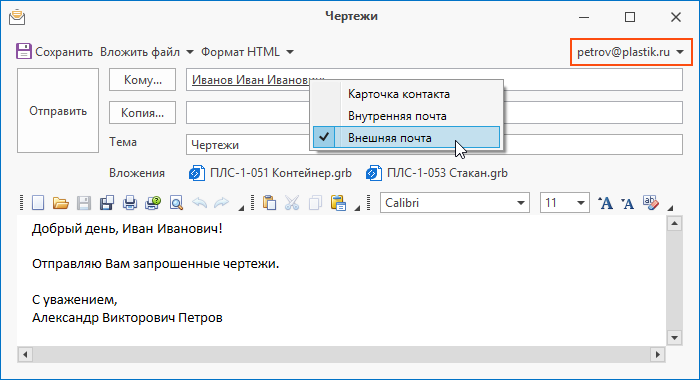Click the Save floppy icon labeled Сохранить
Viewport: 700px width, 380px height.
point(24,51)
